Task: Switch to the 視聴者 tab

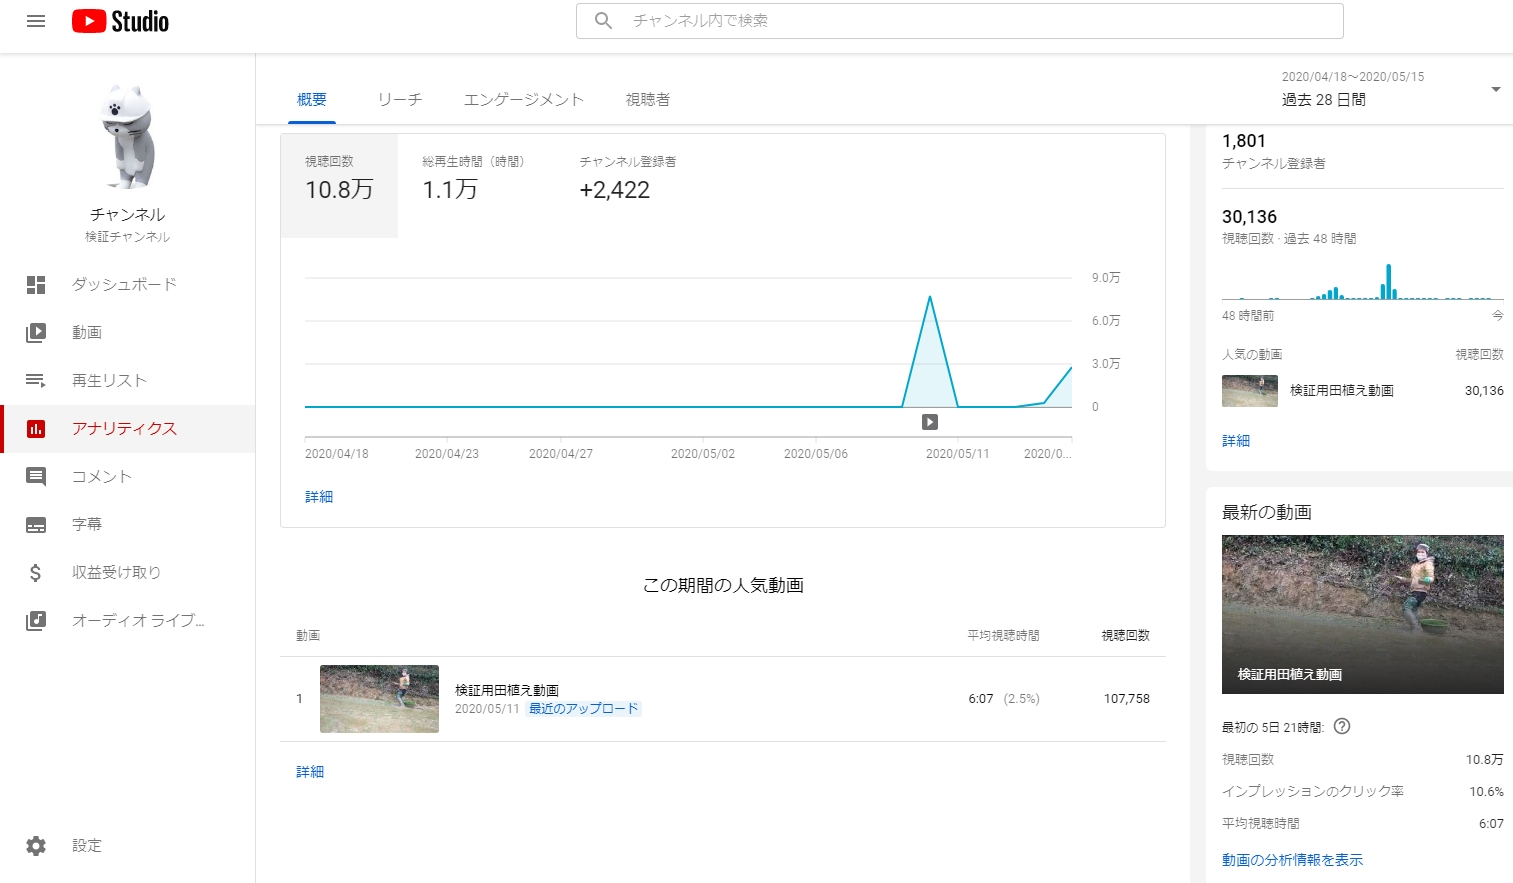Action: (647, 100)
